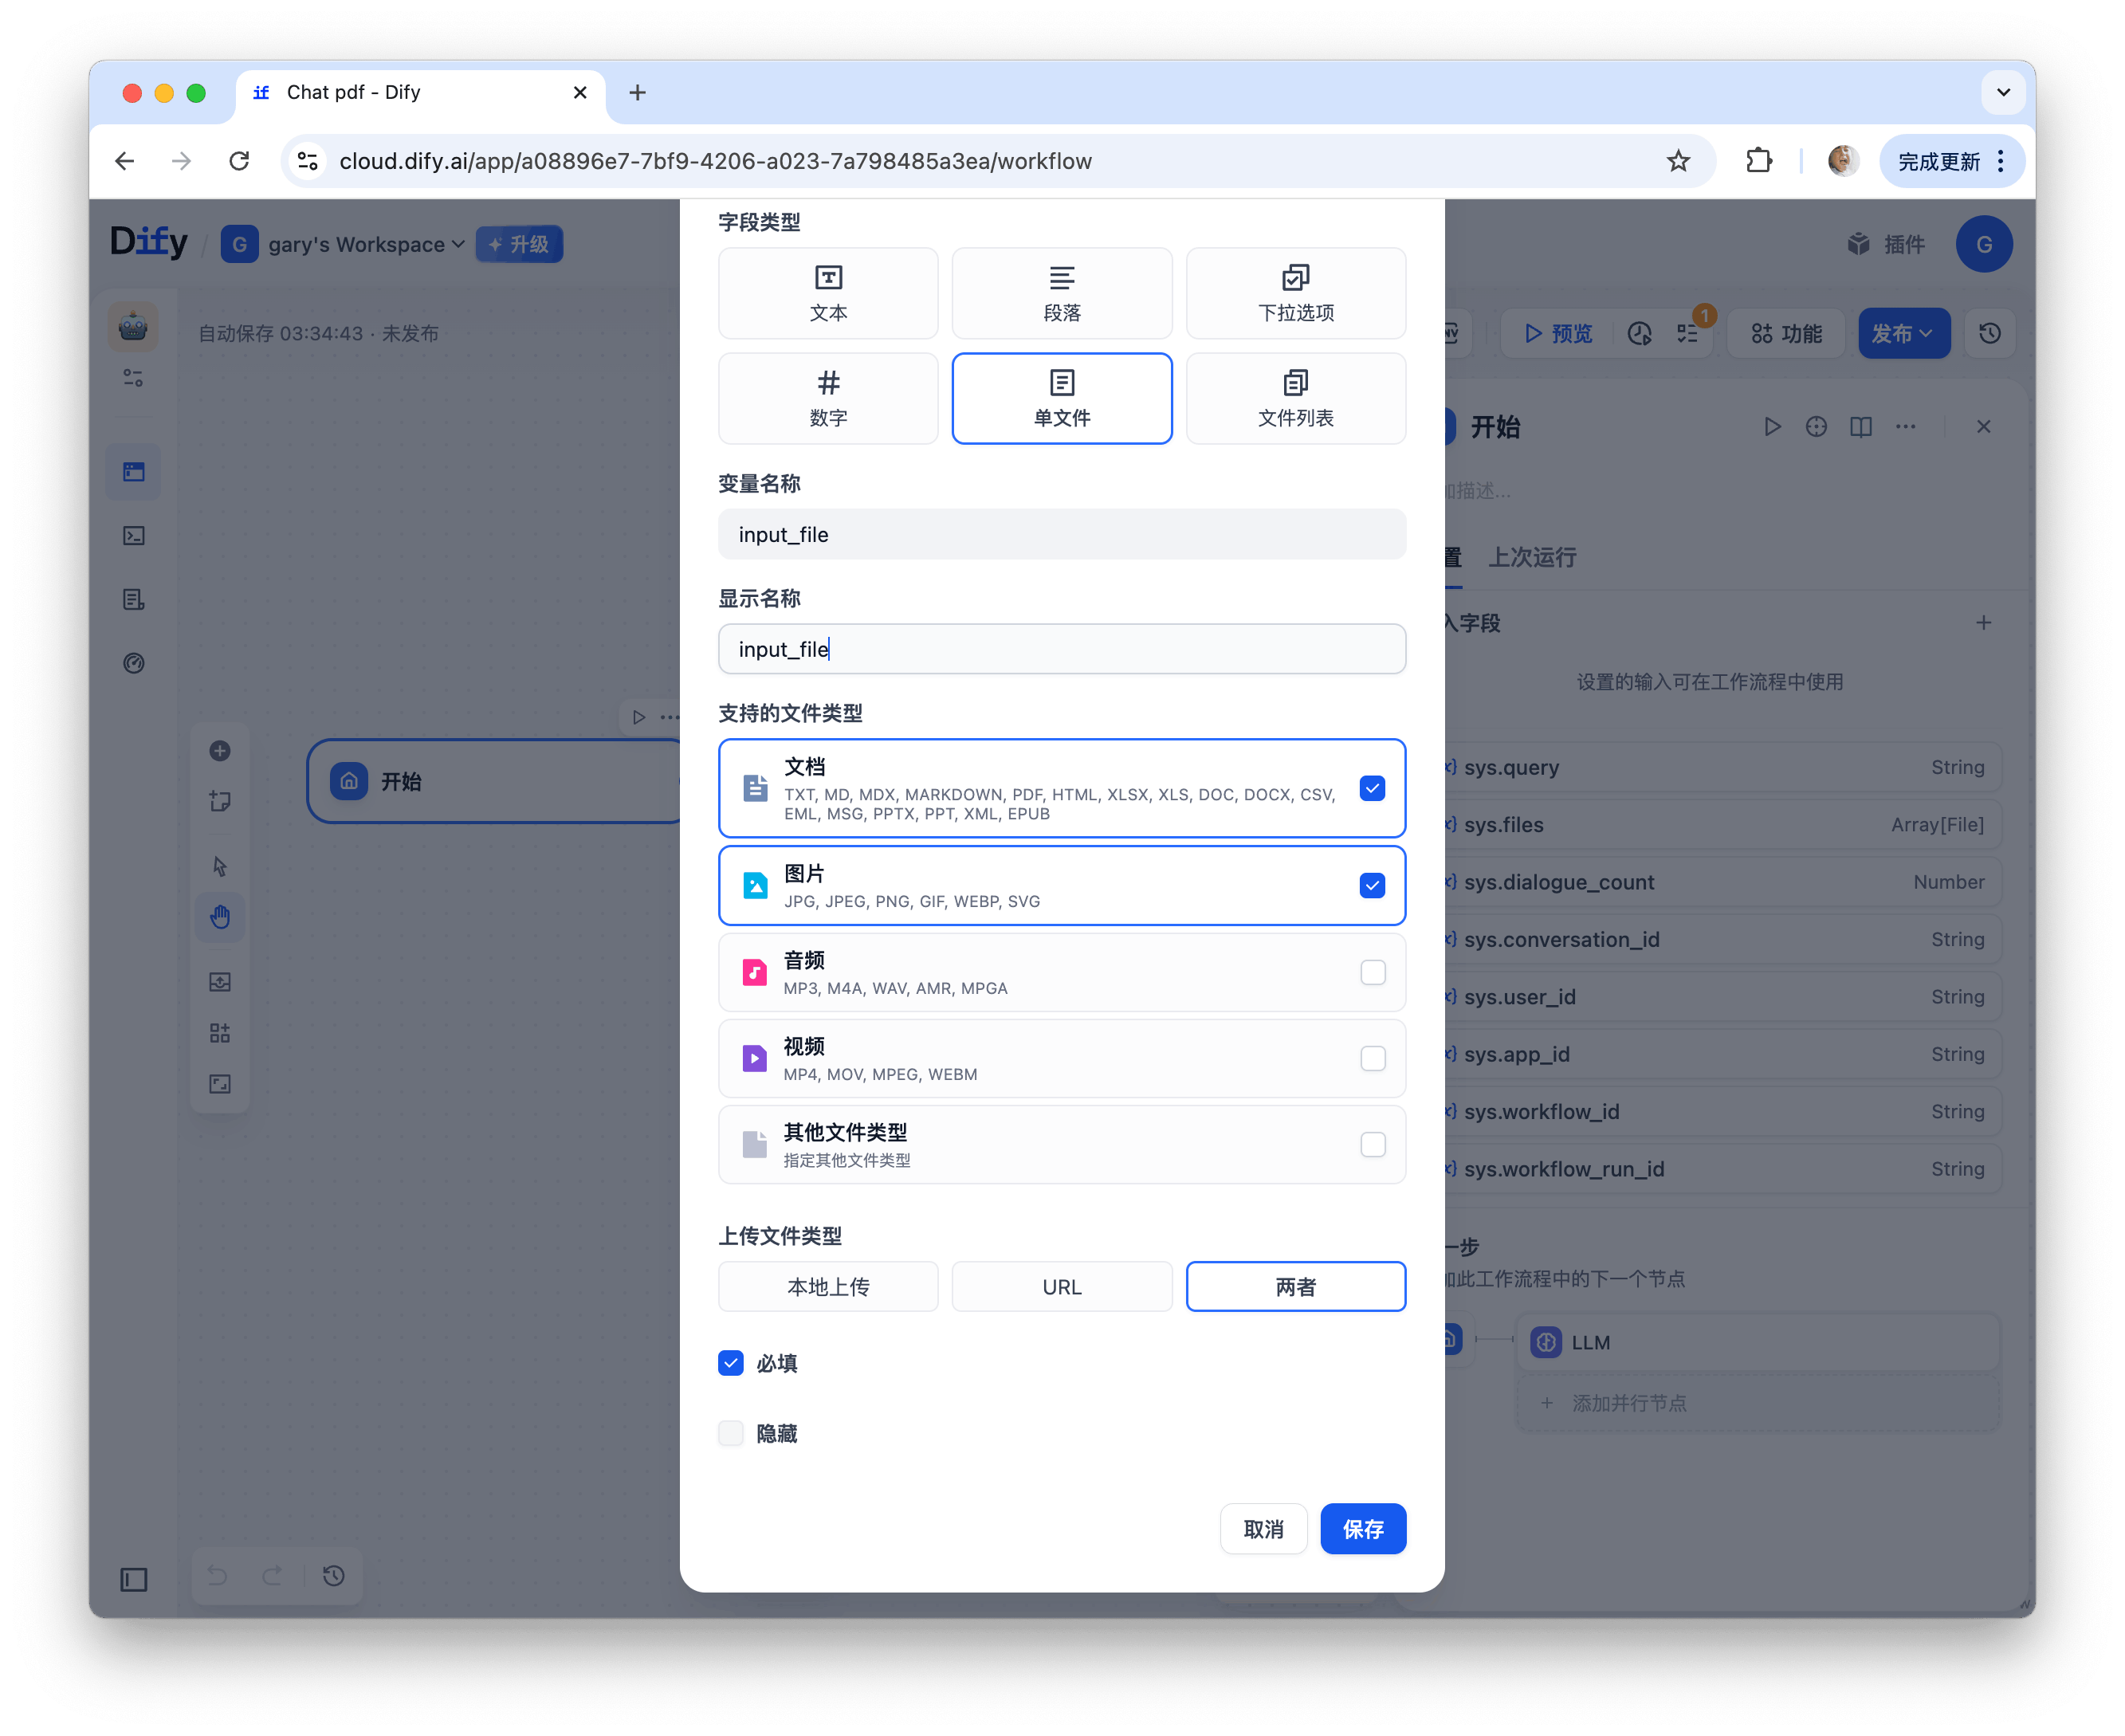Choose URL as upload method
2125x1736 pixels.
pyautogui.click(x=1061, y=1286)
